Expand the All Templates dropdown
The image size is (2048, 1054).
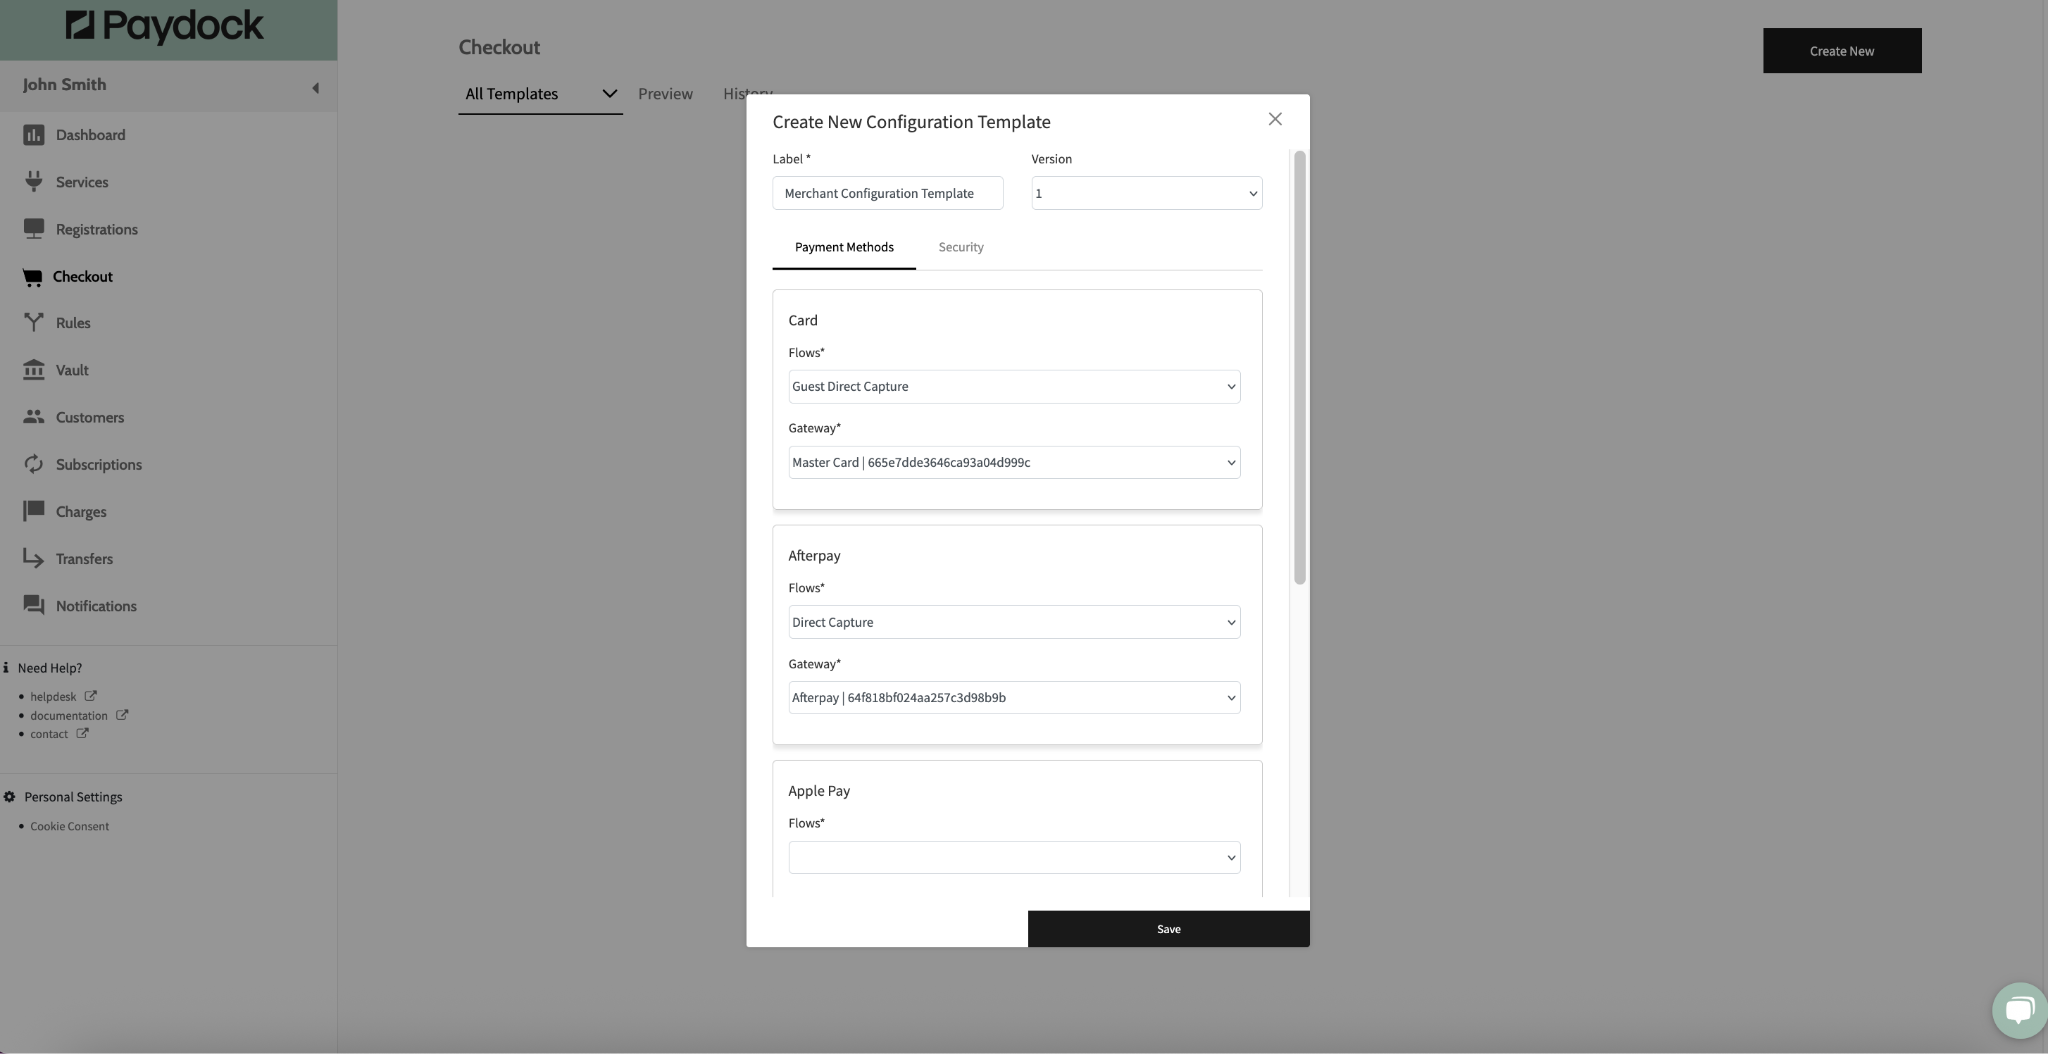[x=540, y=94]
